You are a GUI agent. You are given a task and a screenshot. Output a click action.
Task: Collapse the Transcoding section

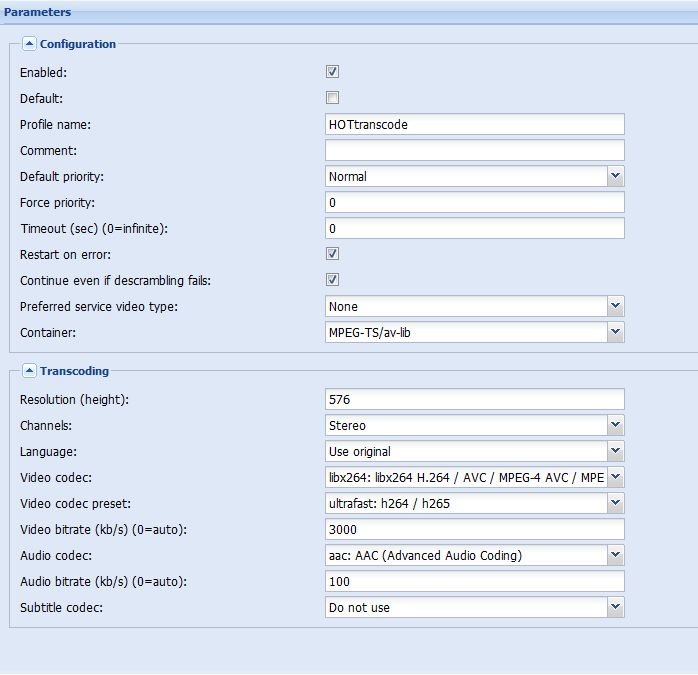point(29,370)
